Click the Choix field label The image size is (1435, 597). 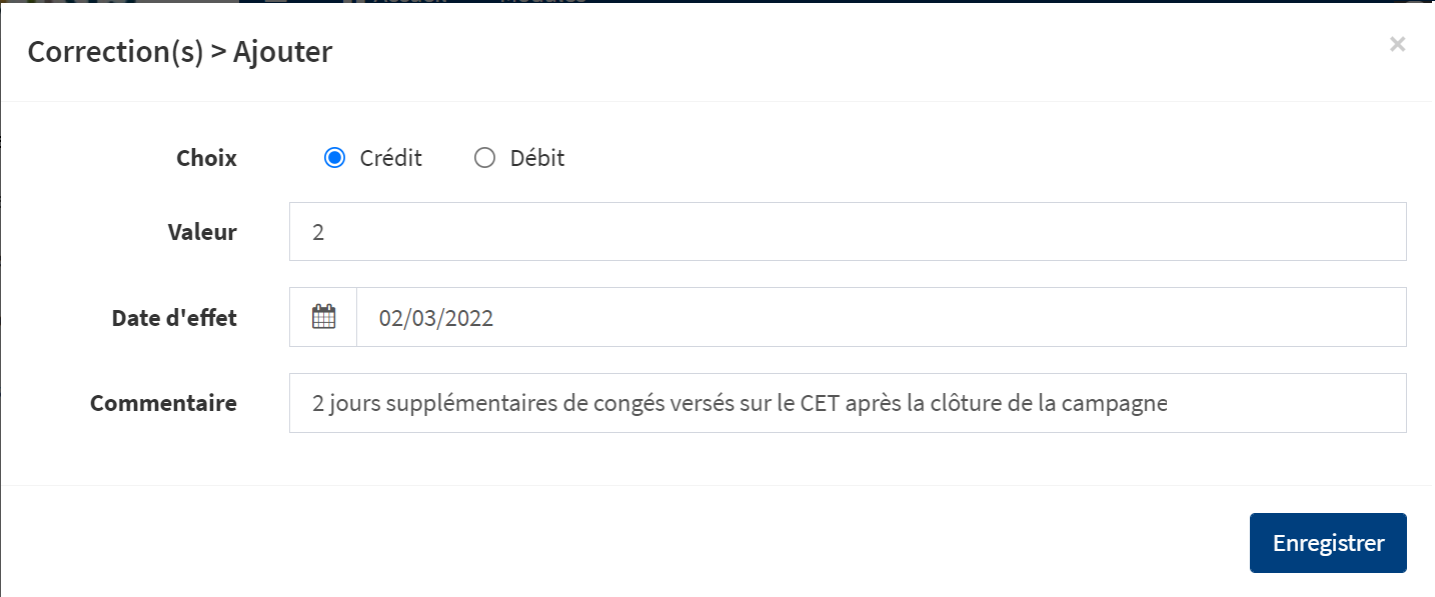pos(207,158)
